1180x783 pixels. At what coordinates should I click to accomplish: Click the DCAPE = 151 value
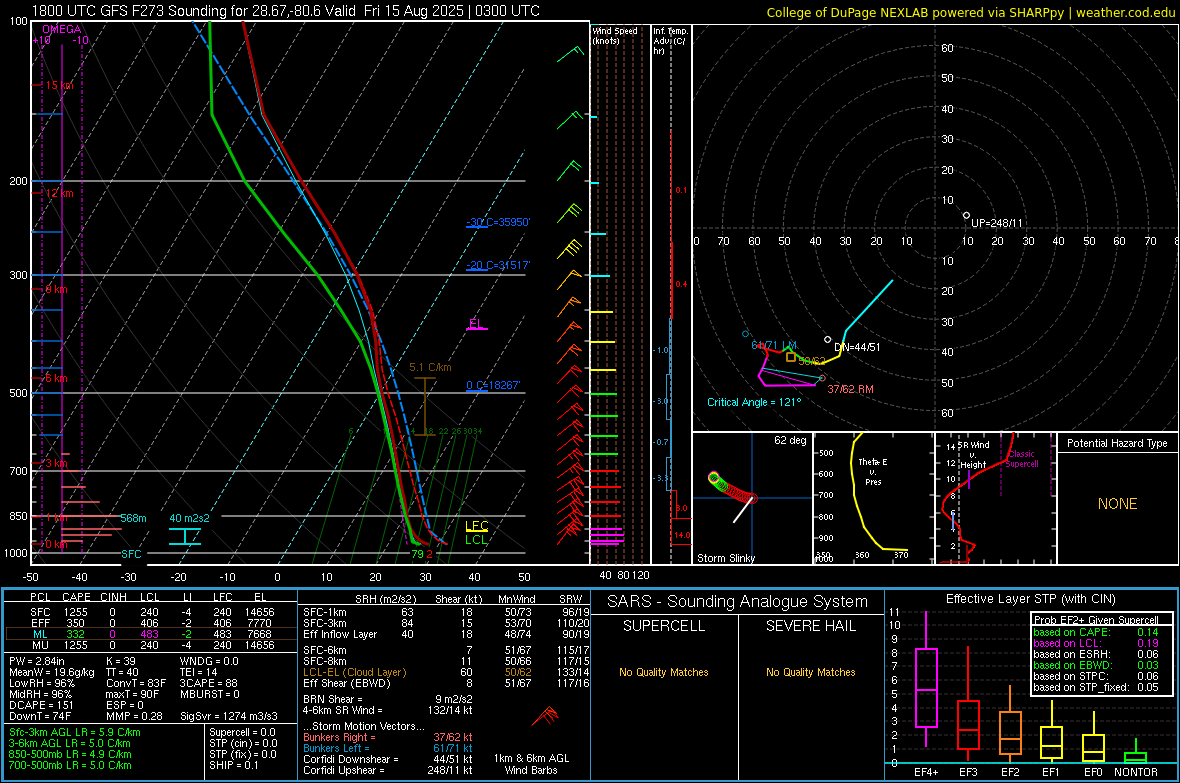click(41, 705)
